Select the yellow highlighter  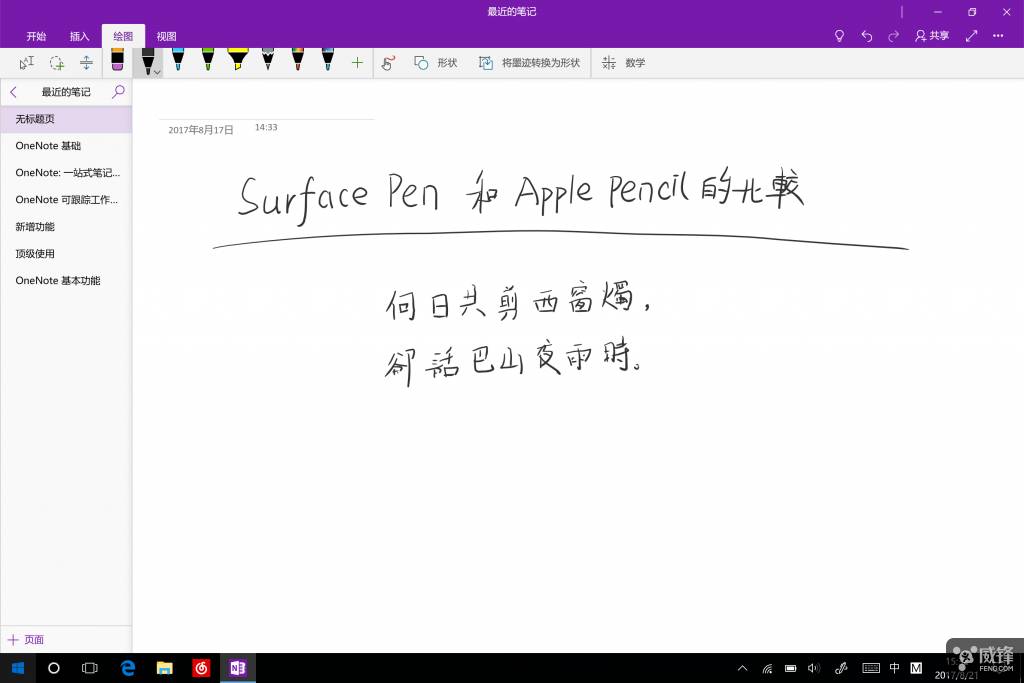point(238,60)
